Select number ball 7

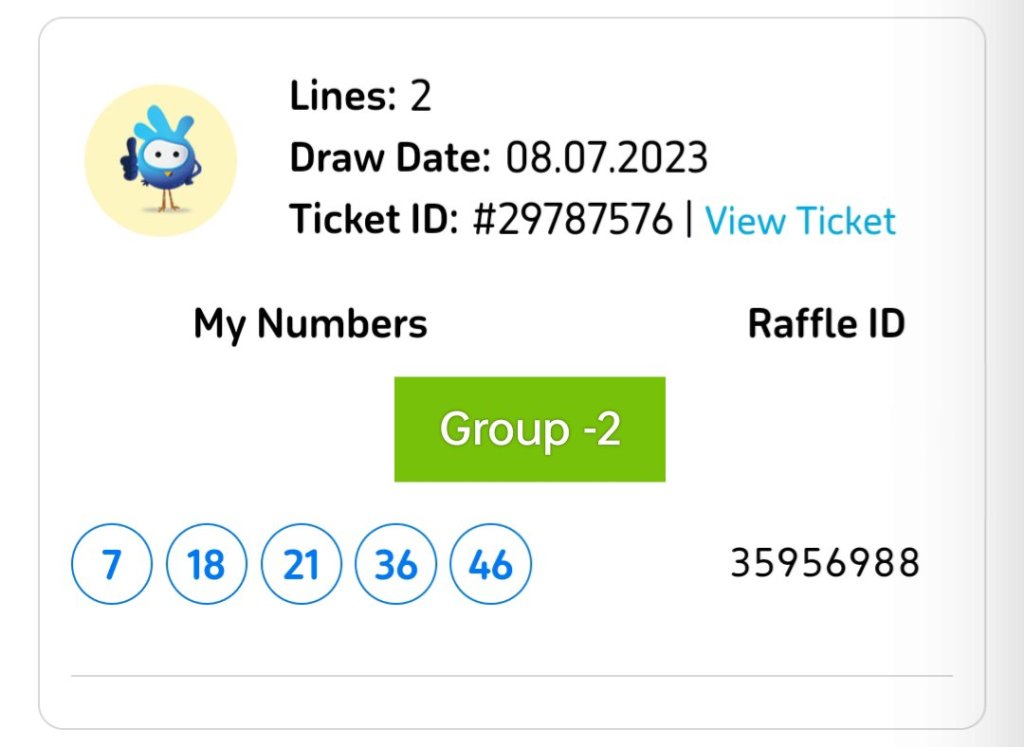(x=111, y=565)
